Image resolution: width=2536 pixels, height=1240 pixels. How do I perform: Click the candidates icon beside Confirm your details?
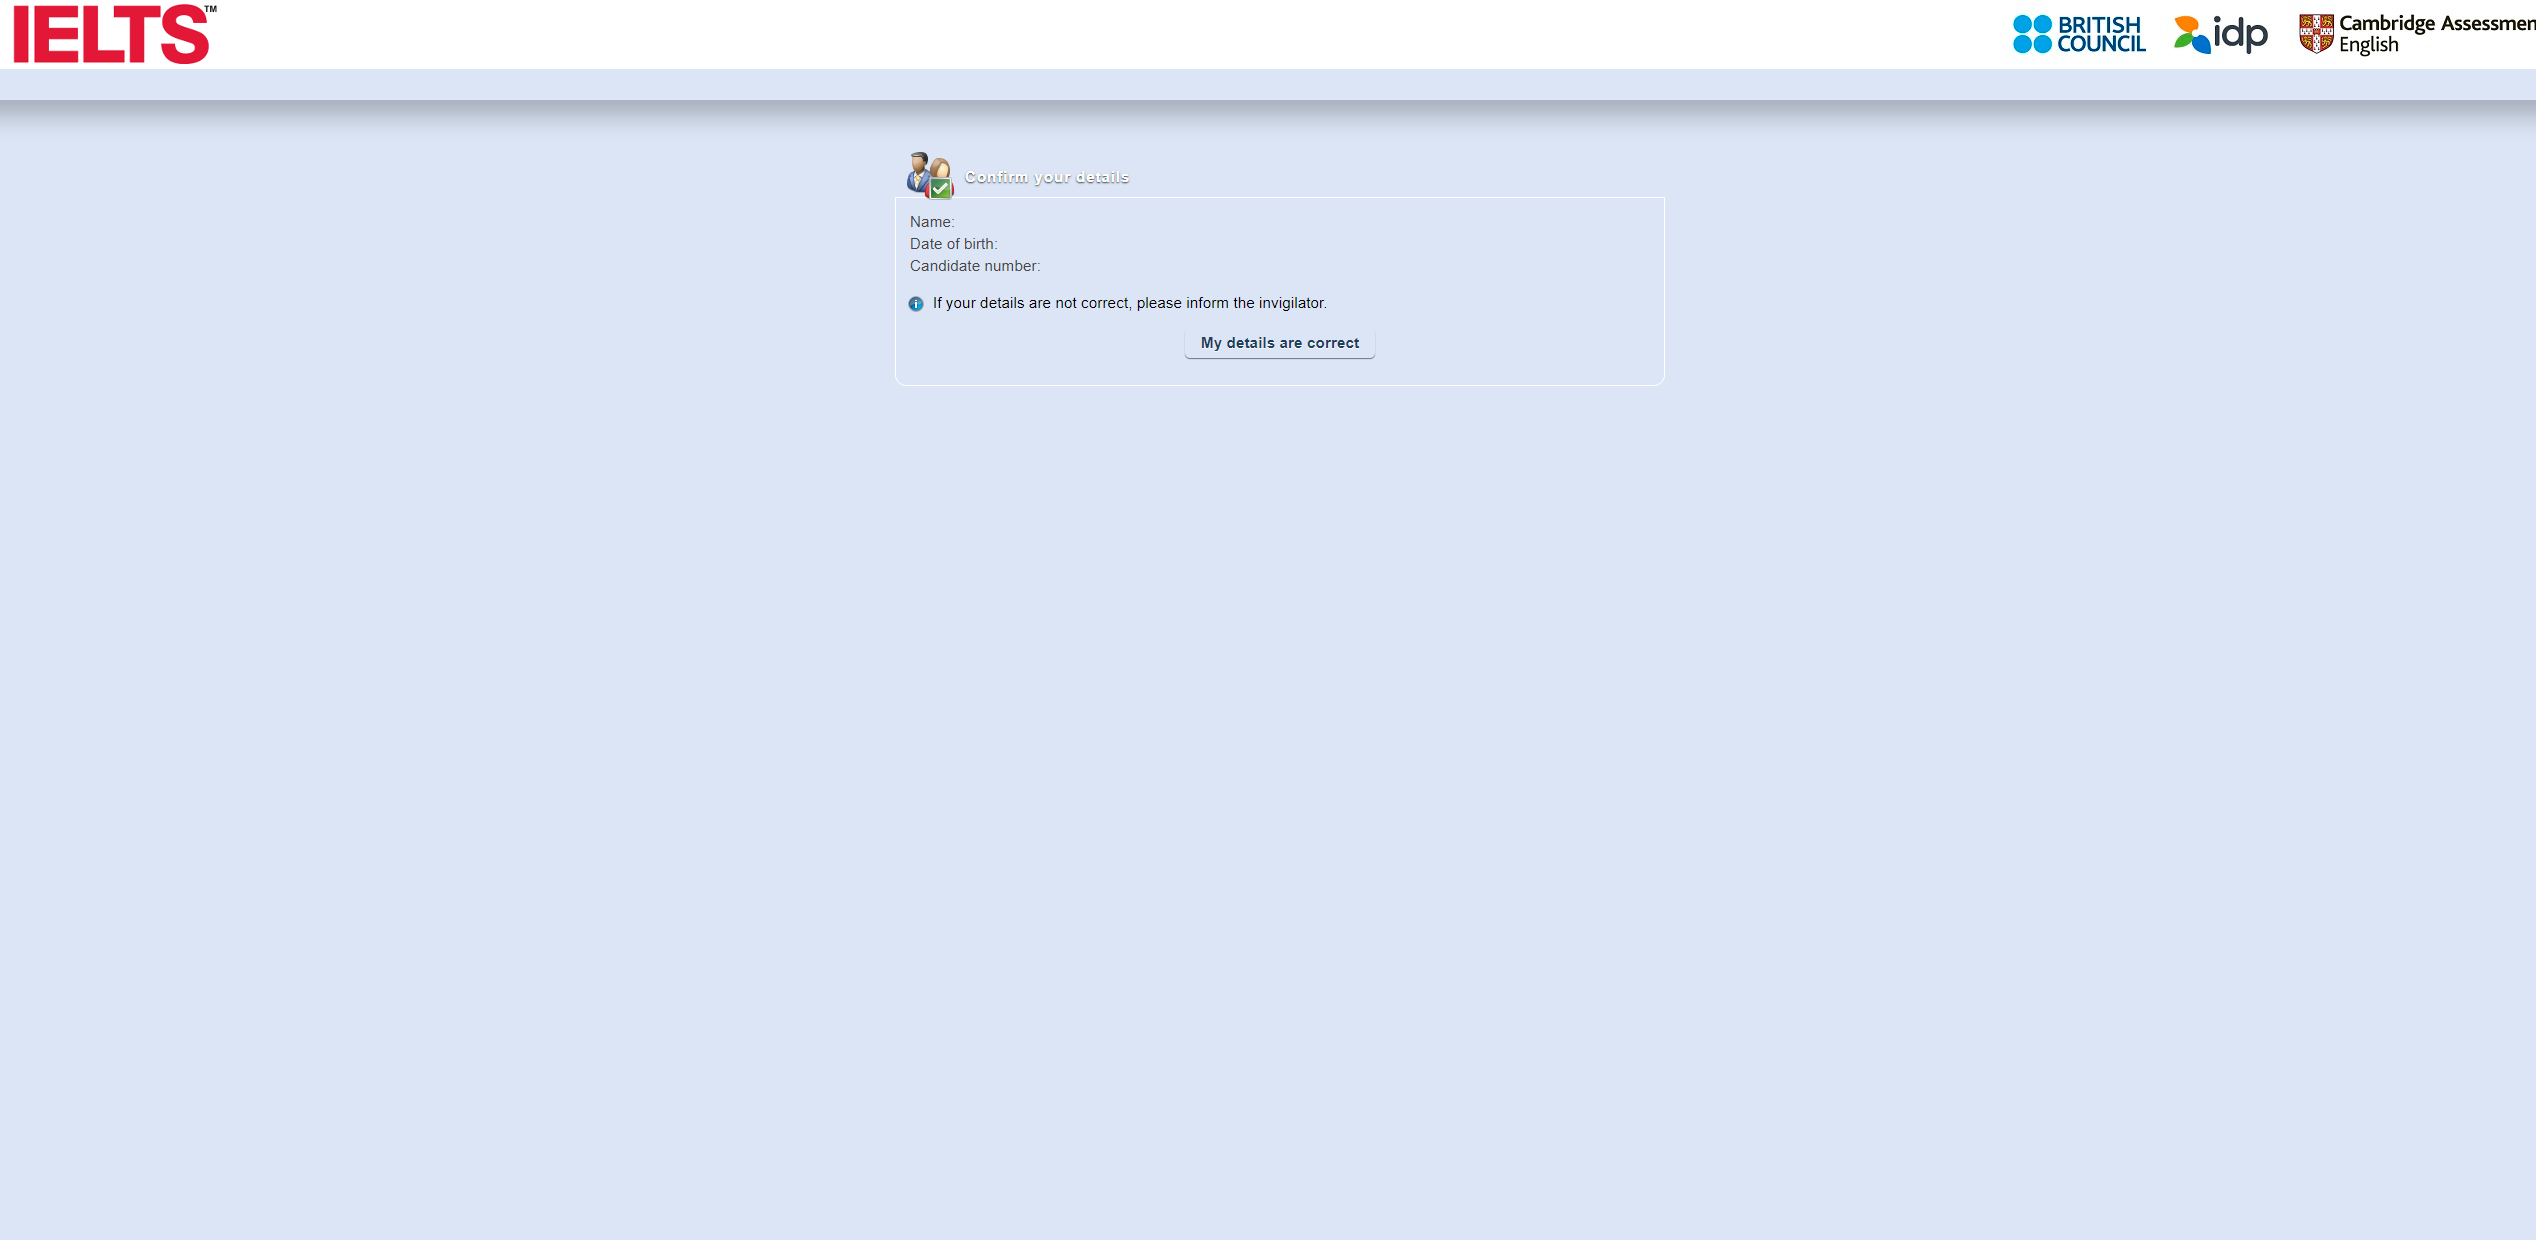[930, 175]
